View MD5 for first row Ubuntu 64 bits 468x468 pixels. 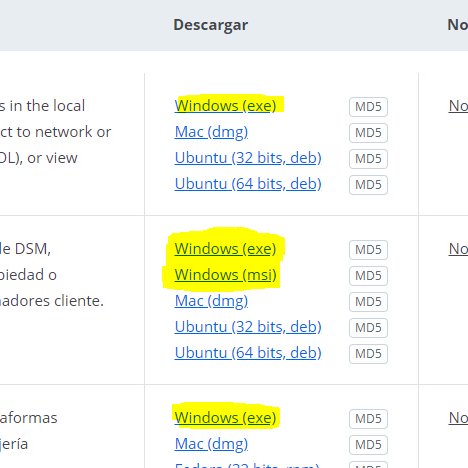tap(368, 185)
